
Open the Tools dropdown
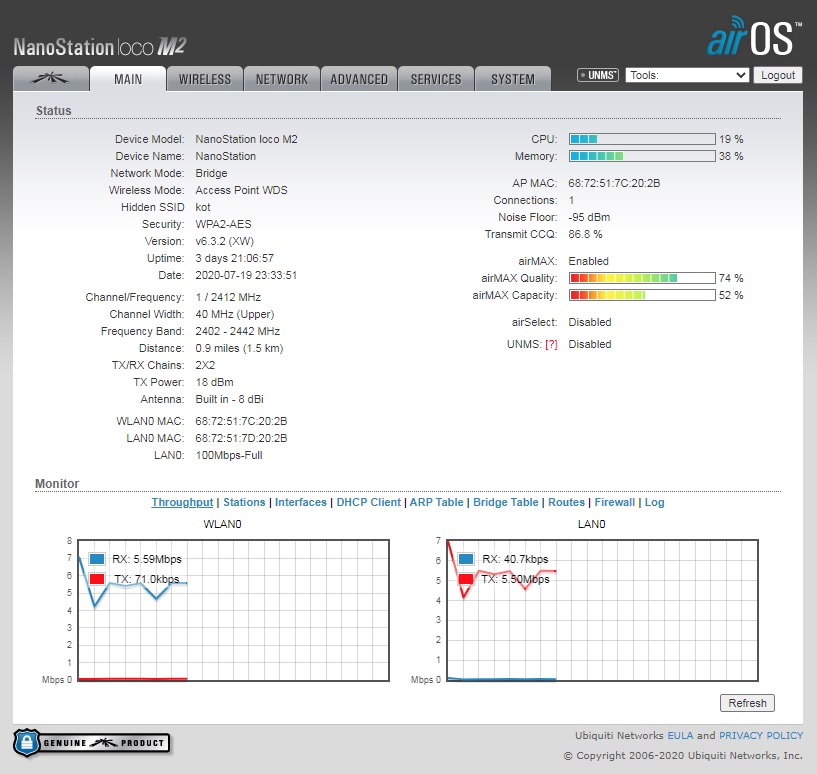(x=687, y=75)
